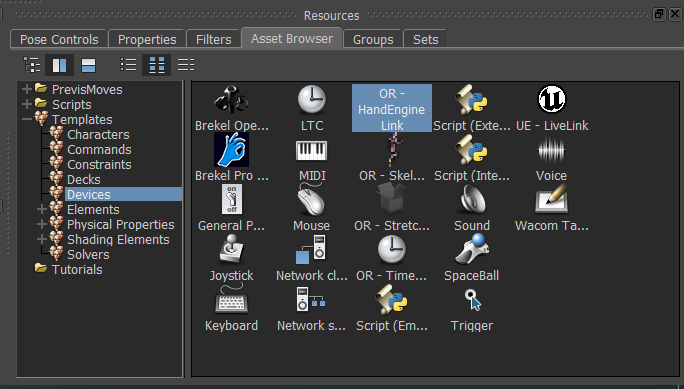Select Characters in the Templates tree

click(98, 134)
